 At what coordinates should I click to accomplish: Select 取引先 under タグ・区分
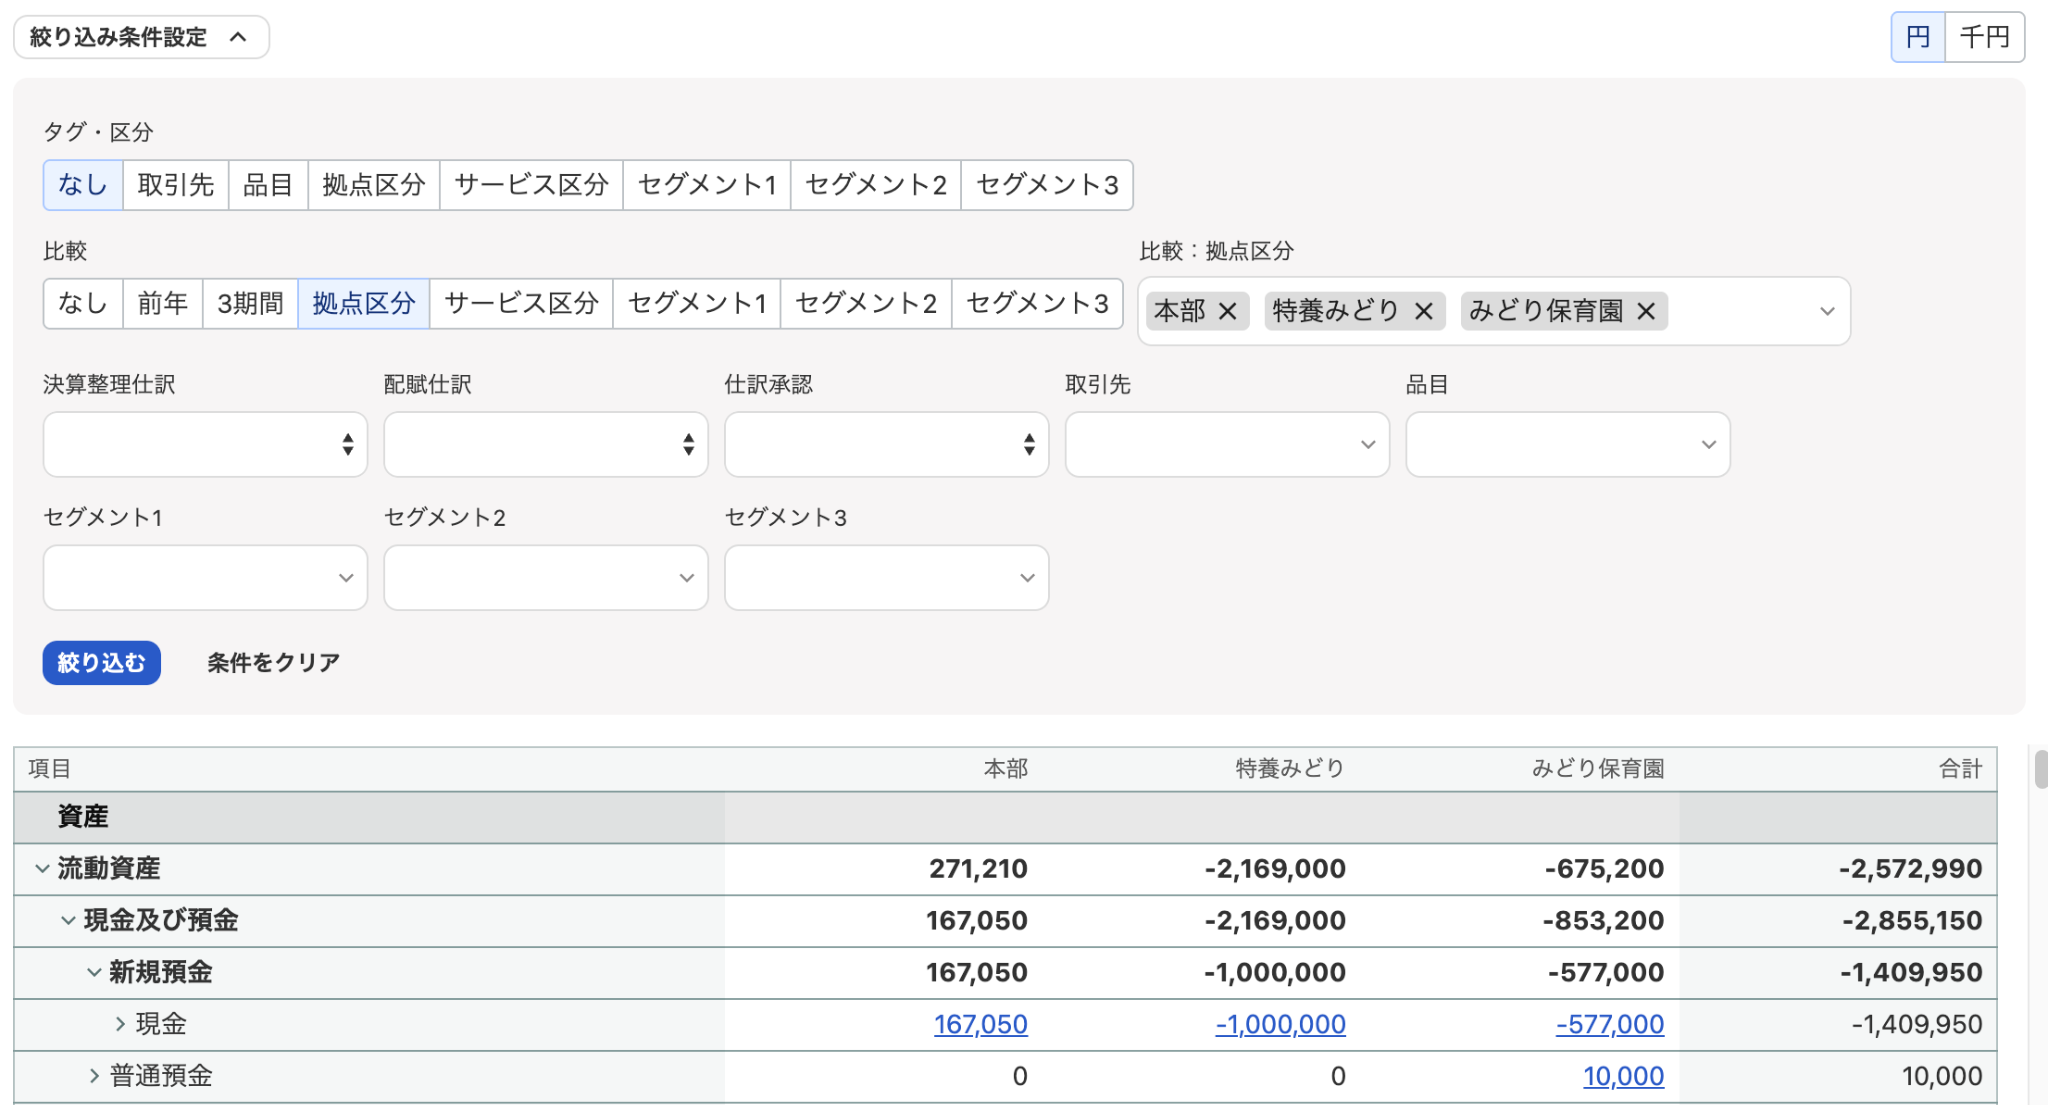[176, 185]
